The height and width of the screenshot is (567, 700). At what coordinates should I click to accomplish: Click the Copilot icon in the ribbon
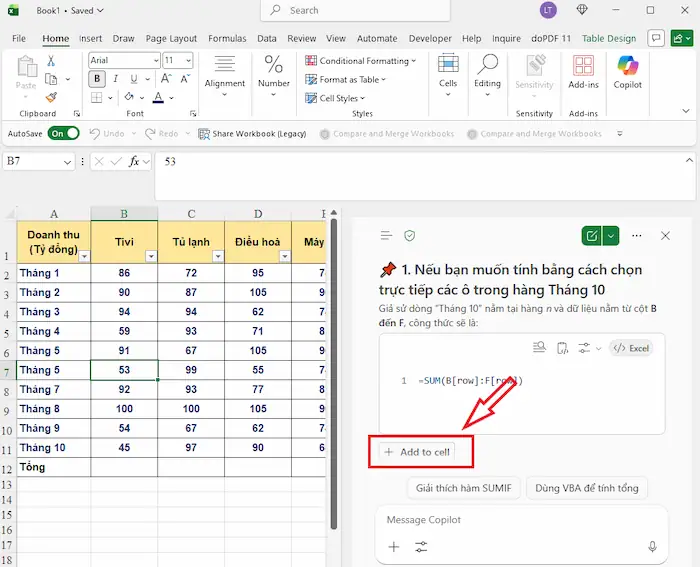pos(627,72)
